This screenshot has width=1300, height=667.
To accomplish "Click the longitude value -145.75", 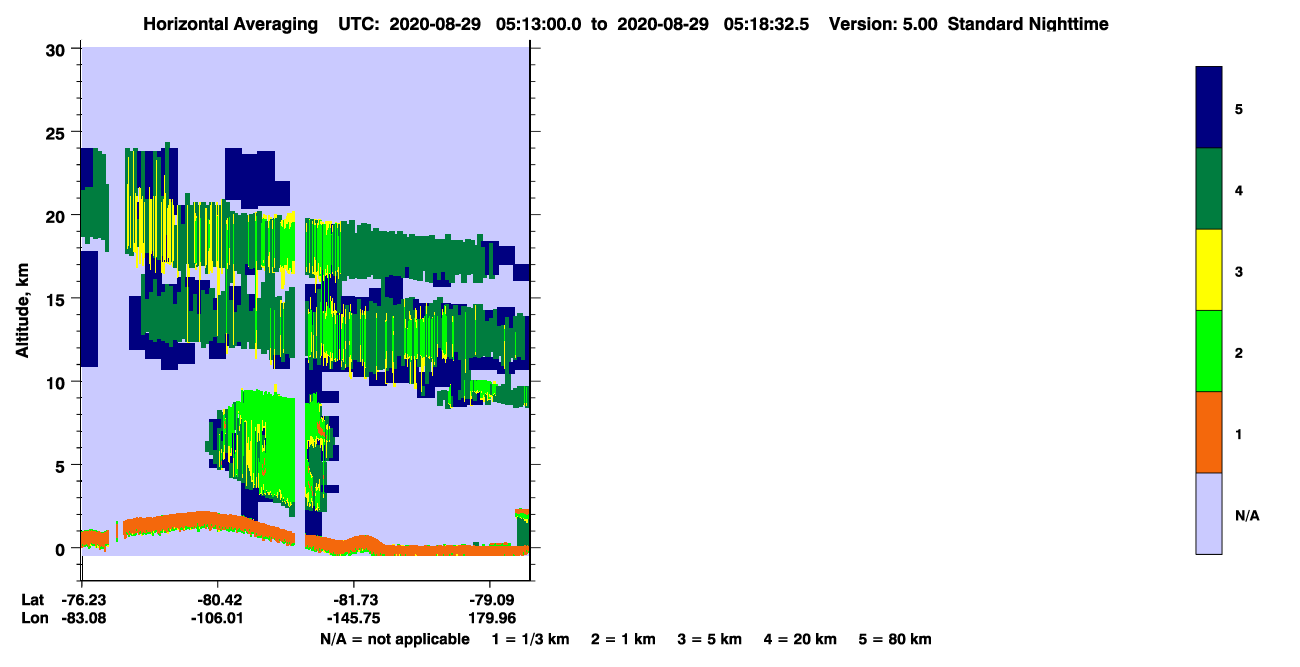I will (353, 619).
